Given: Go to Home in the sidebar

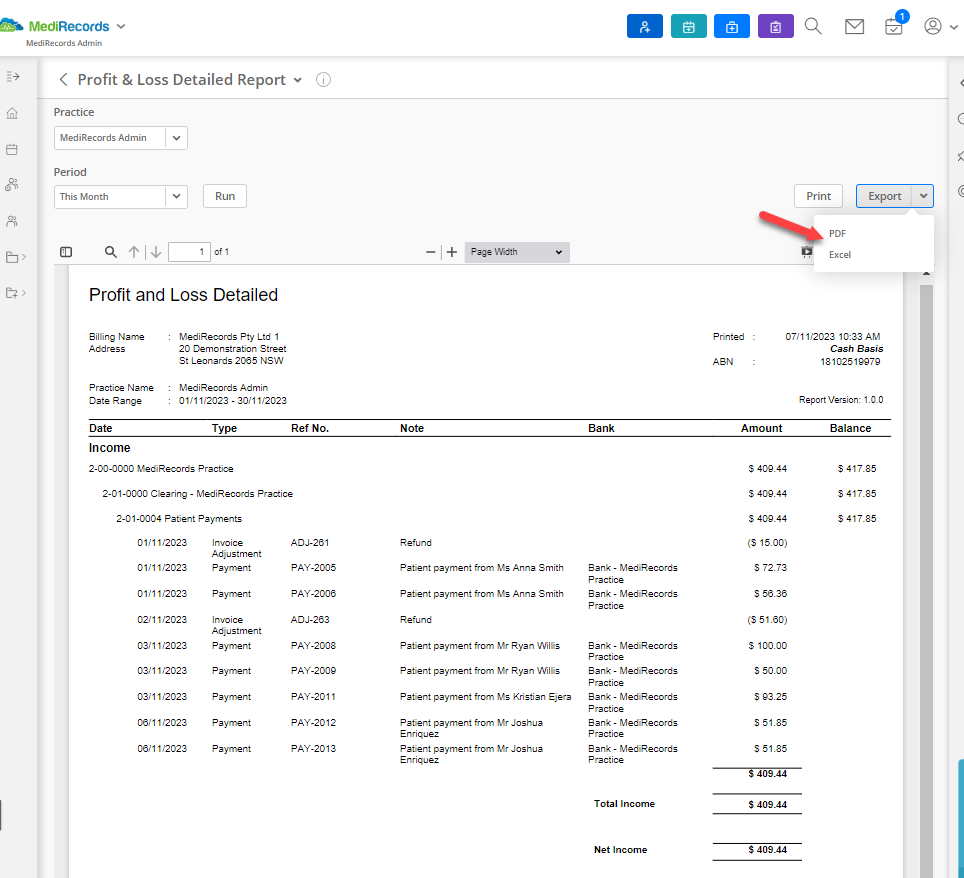Looking at the screenshot, I should (x=12, y=113).
